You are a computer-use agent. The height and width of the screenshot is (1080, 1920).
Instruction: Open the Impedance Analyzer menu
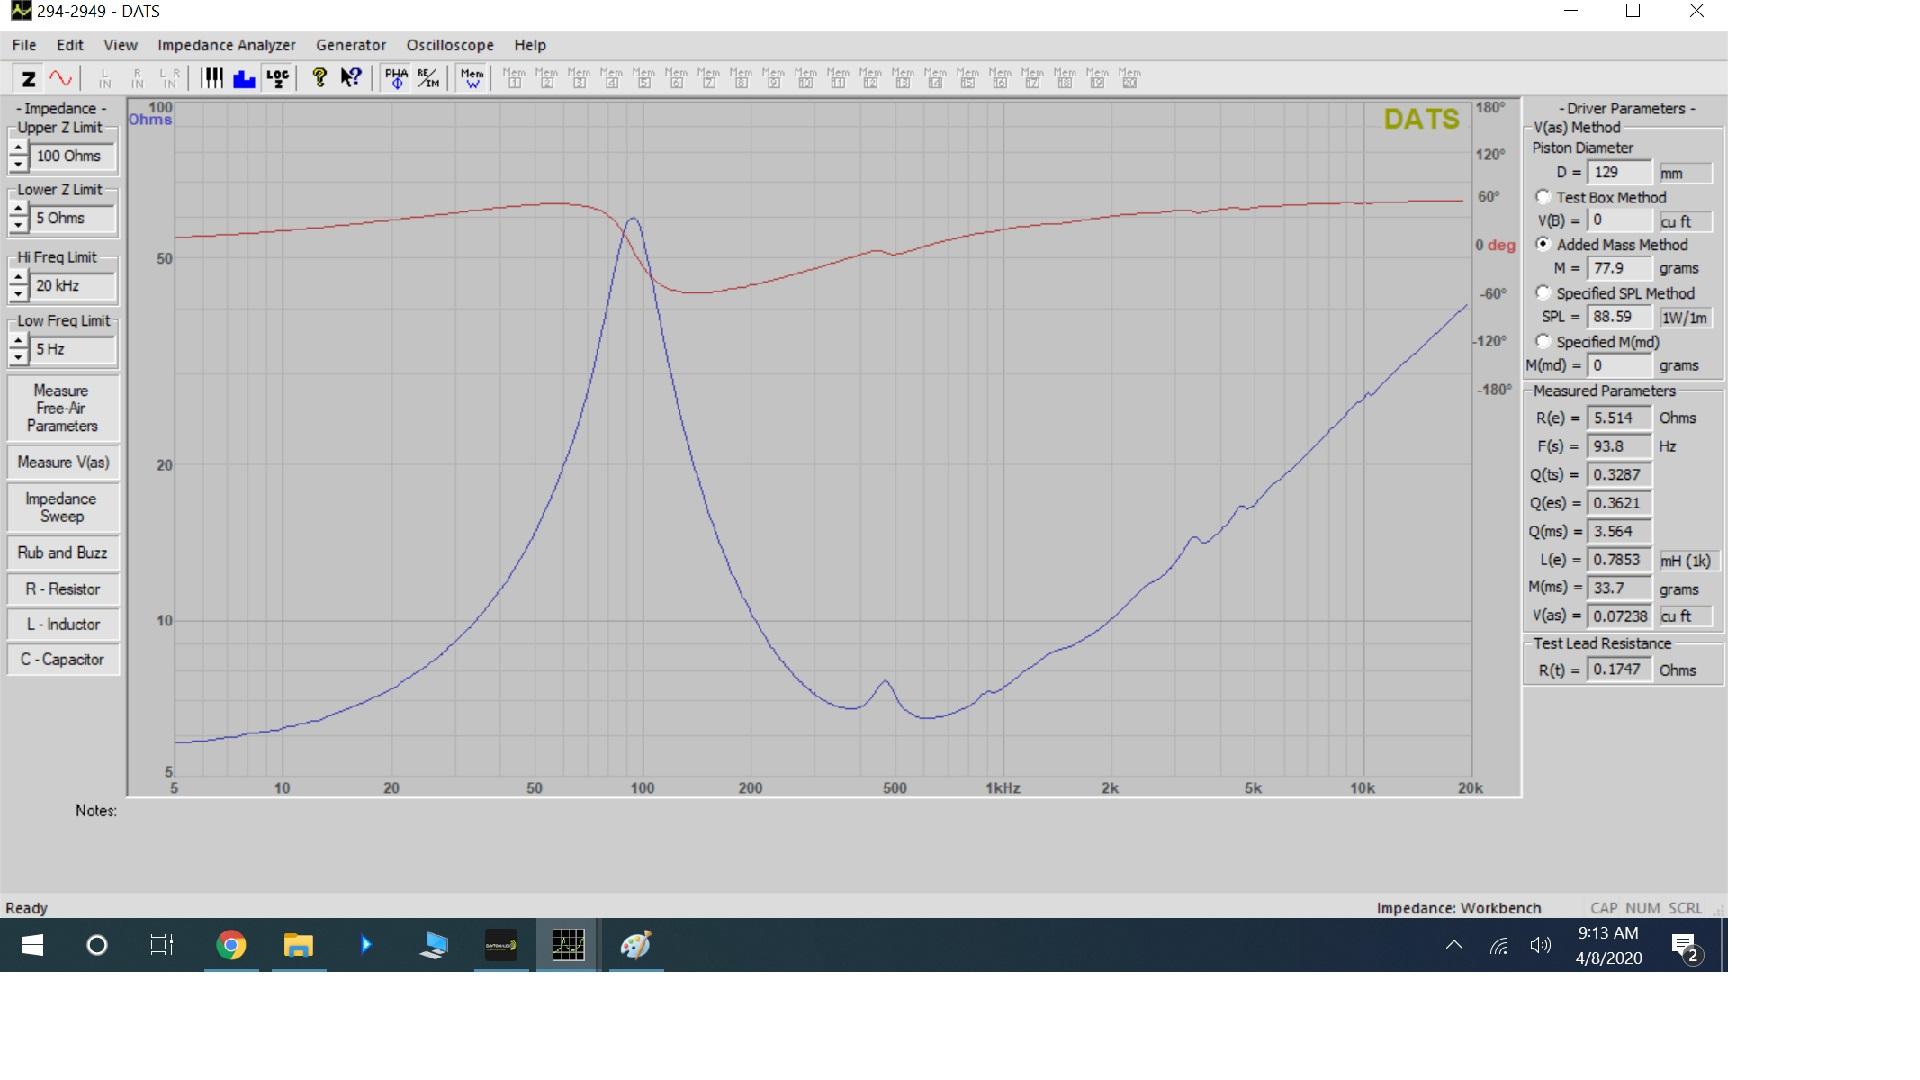click(x=226, y=45)
